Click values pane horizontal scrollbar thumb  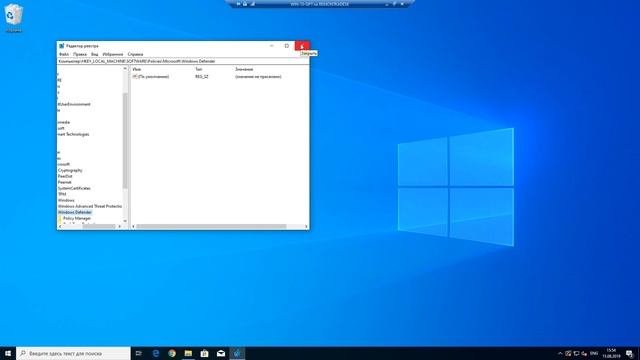(211, 226)
